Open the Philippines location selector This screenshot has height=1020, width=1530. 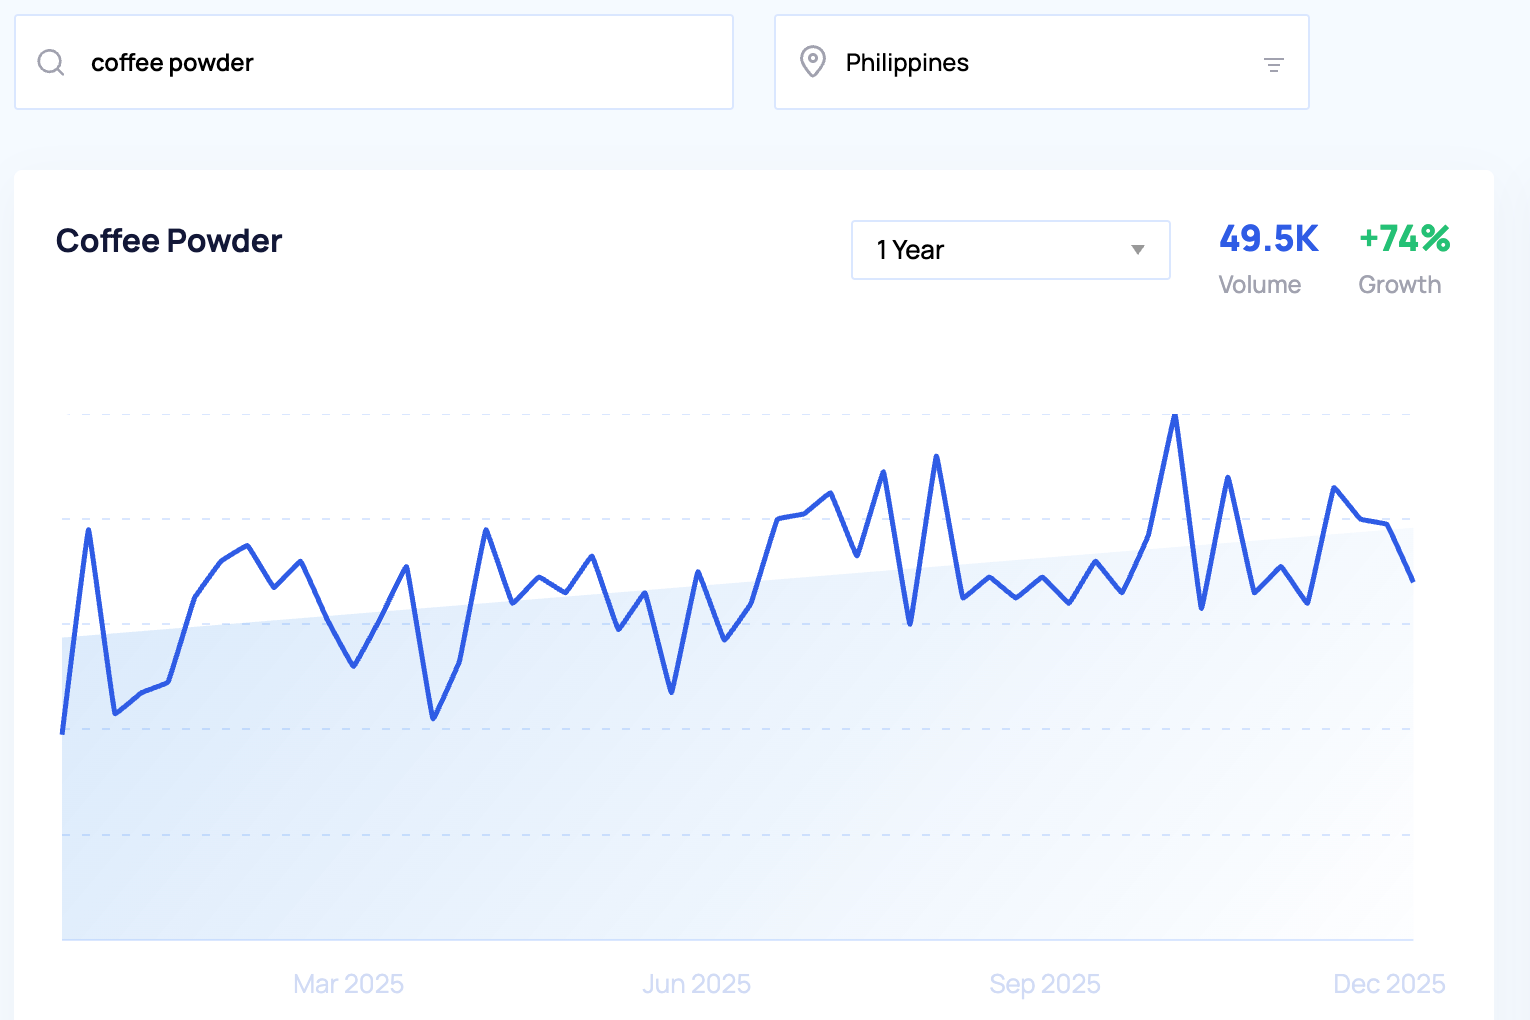pyautogui.click(x=1040, y=63)
